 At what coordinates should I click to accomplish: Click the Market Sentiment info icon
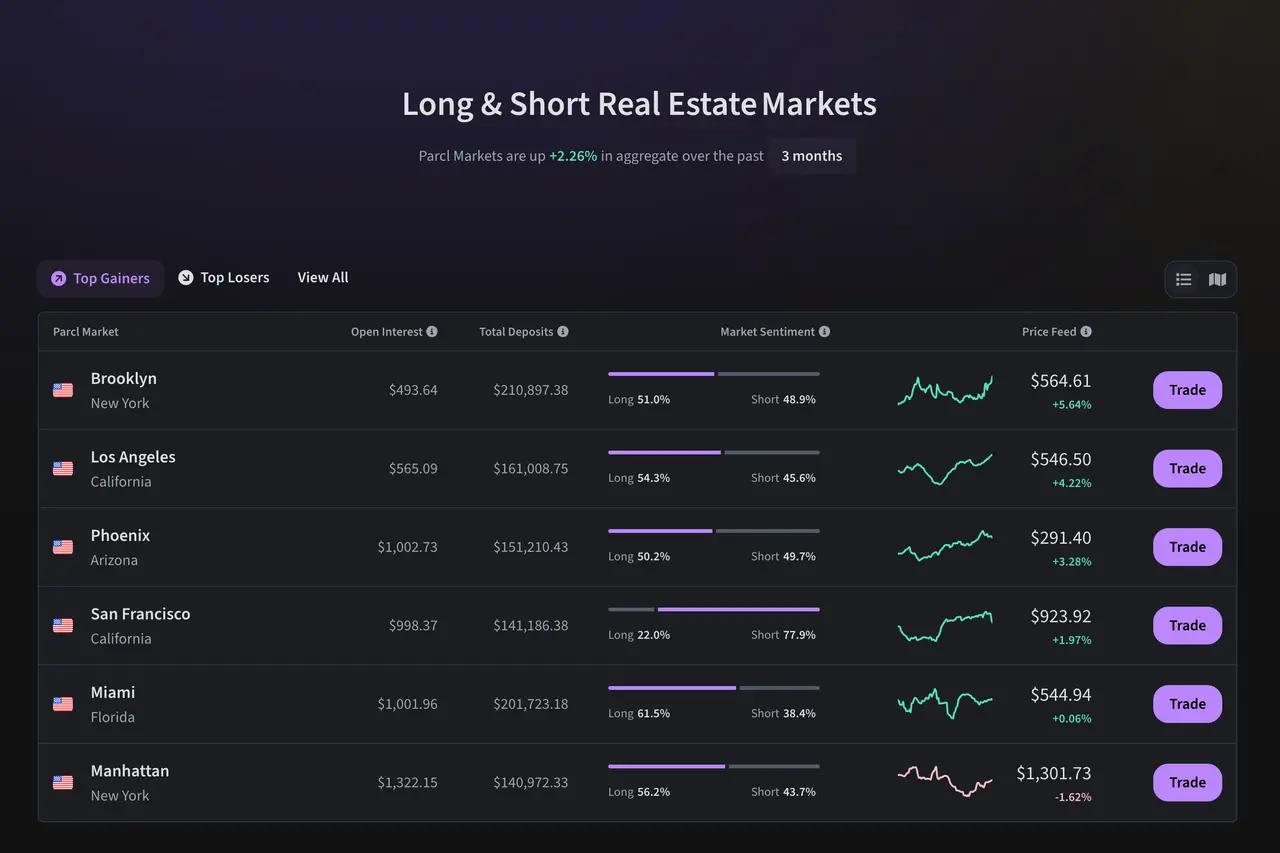(824, 332)
